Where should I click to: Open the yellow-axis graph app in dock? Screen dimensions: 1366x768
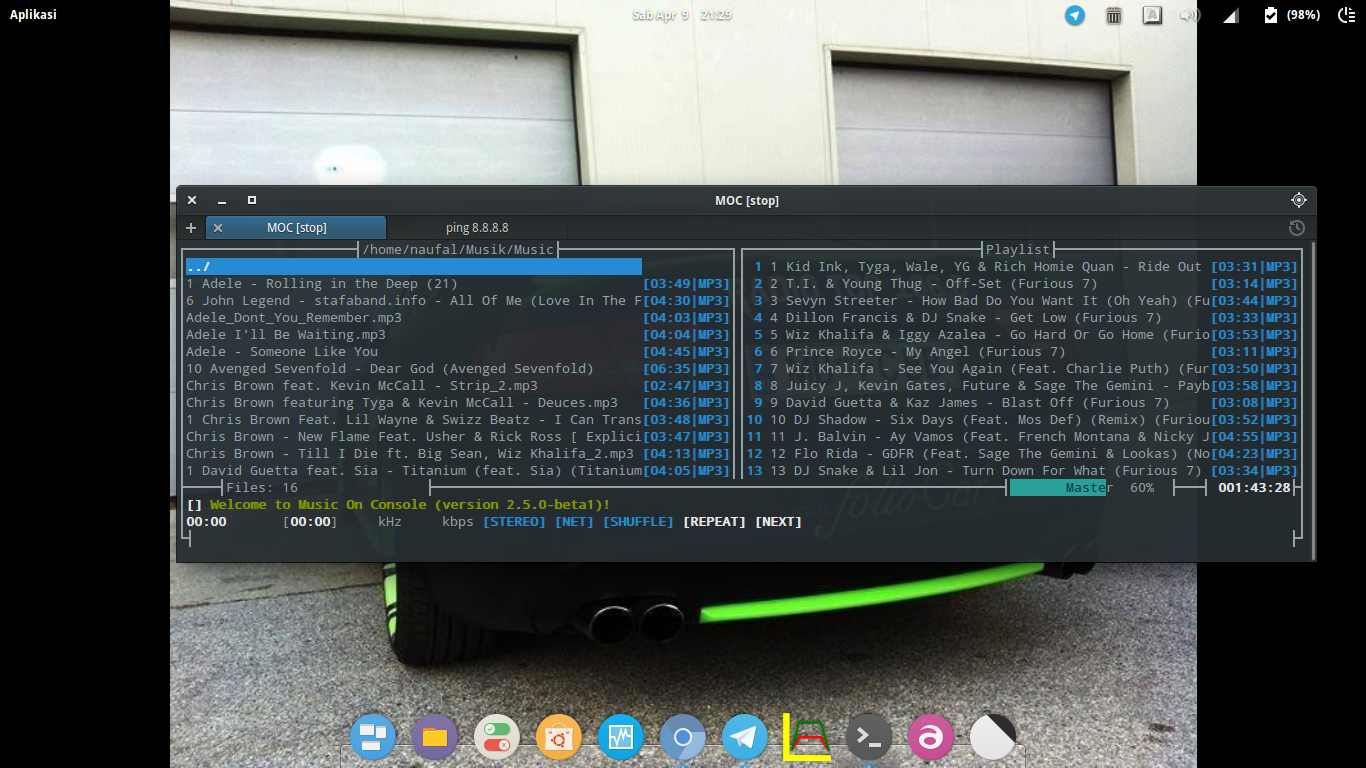[x=807, y=738]
